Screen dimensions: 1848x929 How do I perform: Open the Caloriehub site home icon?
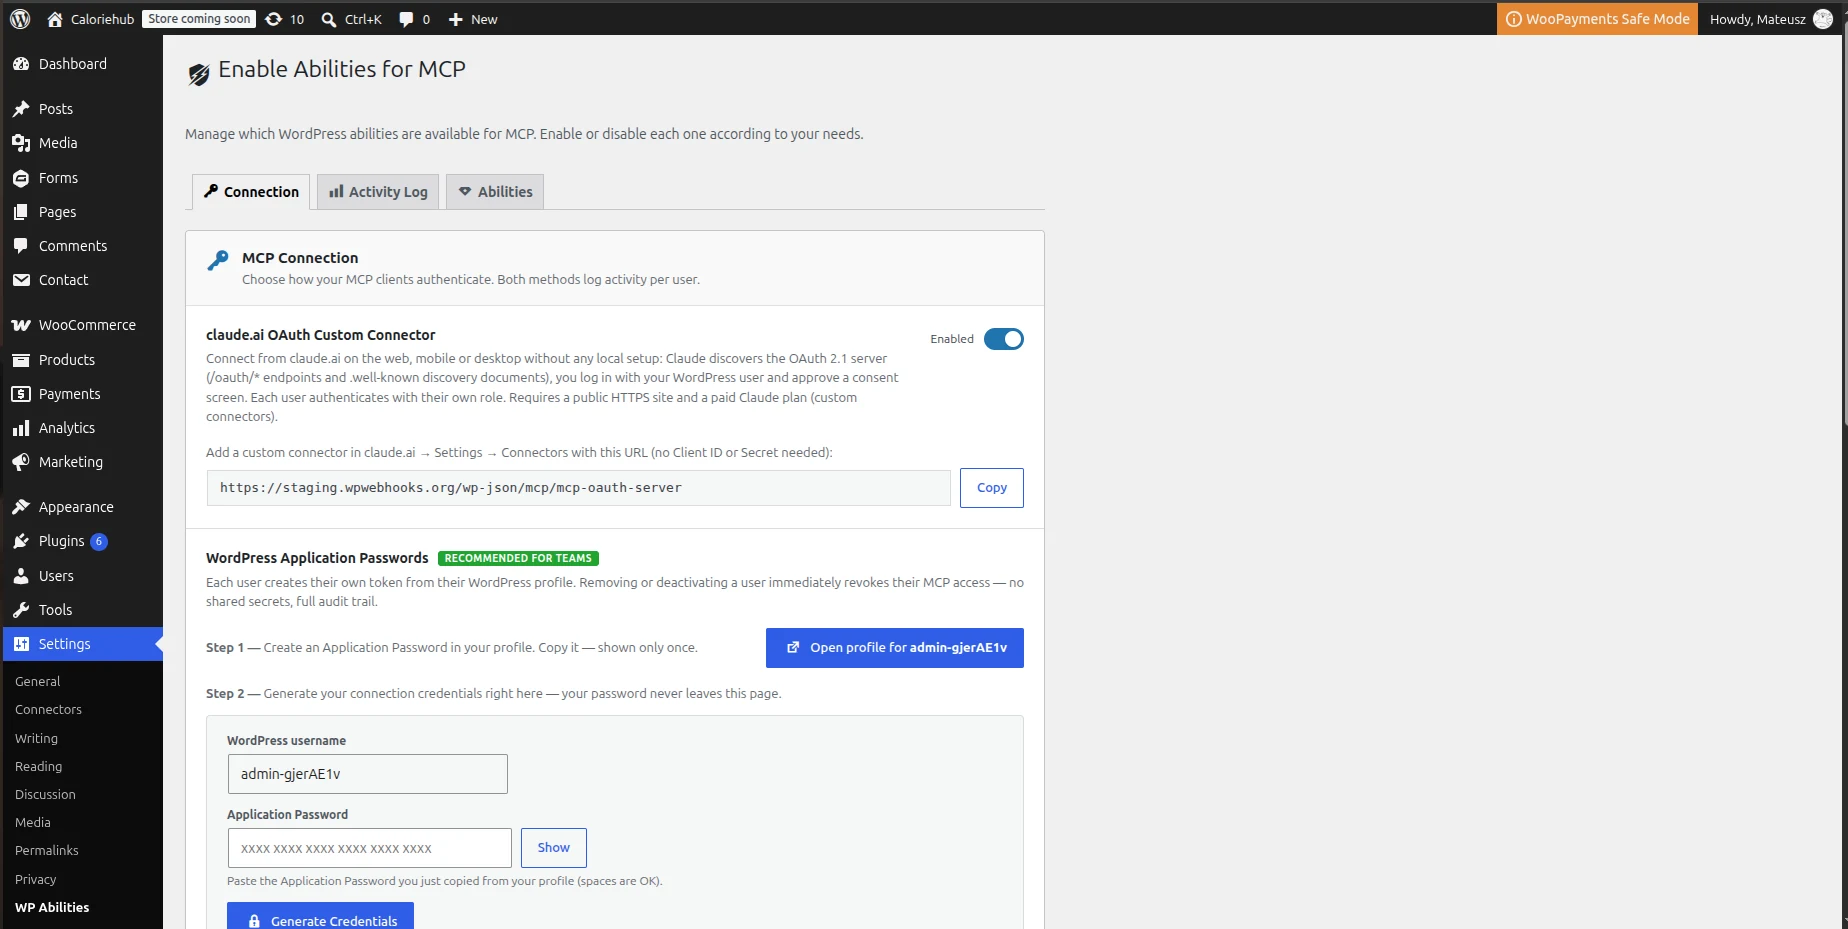point(55,19)
